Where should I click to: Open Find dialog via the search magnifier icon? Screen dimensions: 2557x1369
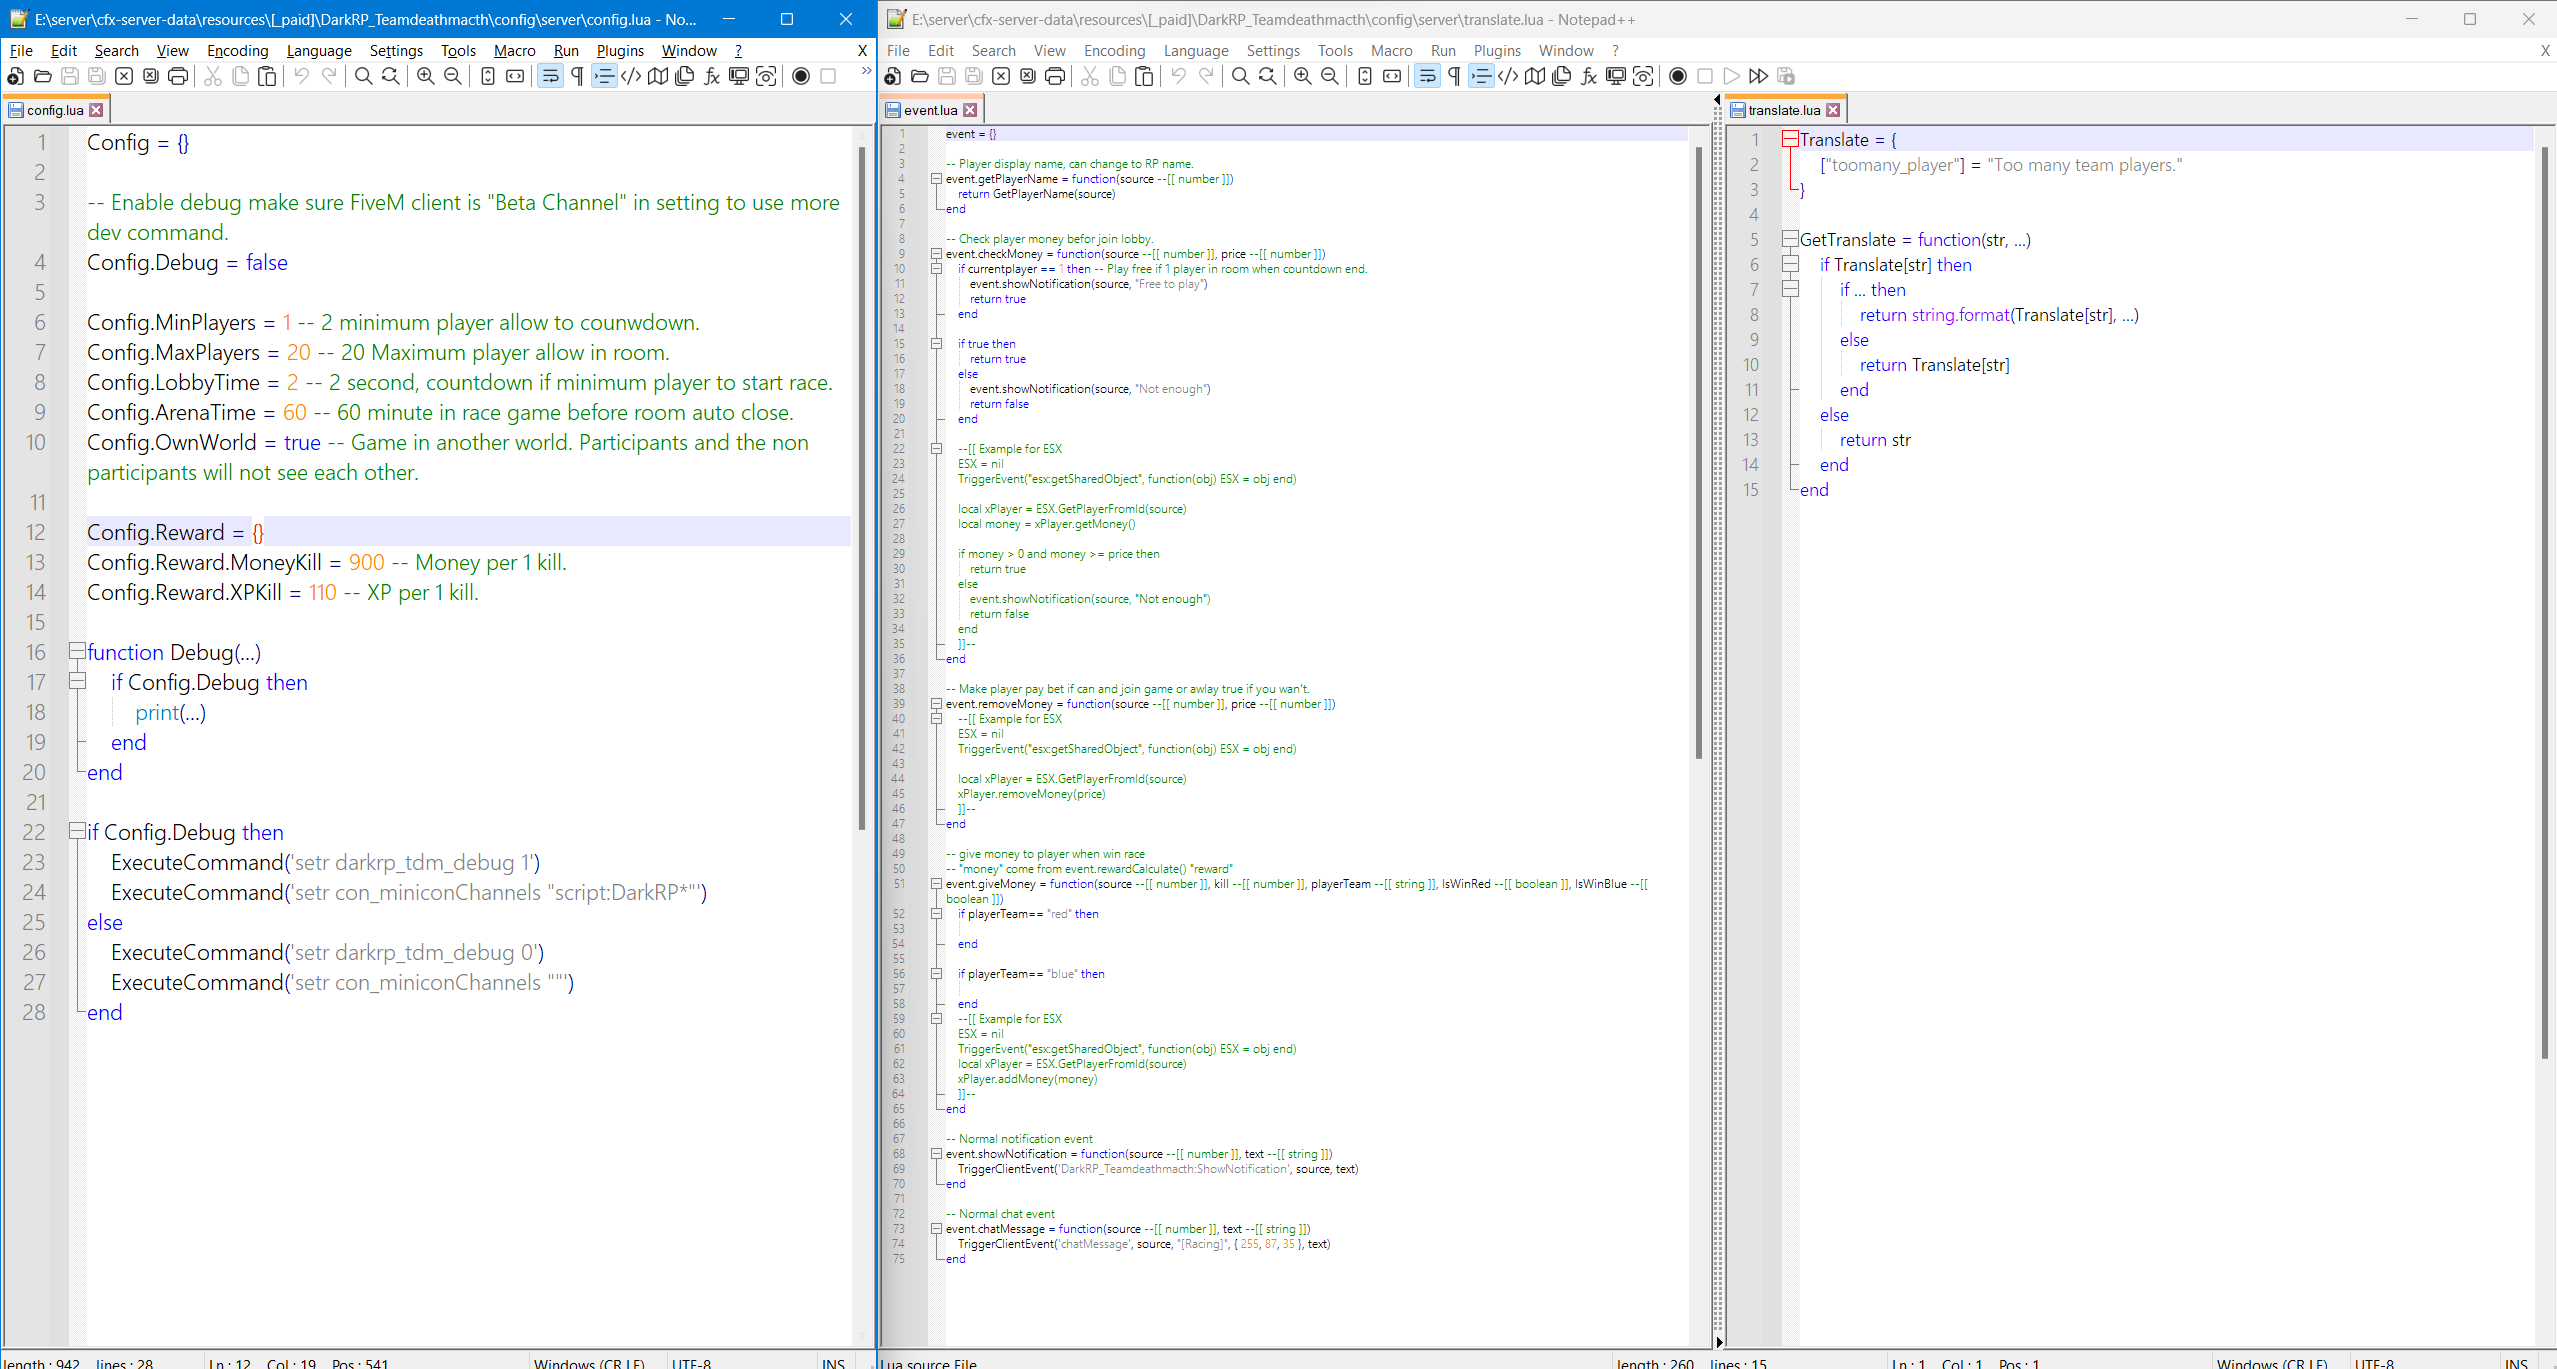pos(363,76)
